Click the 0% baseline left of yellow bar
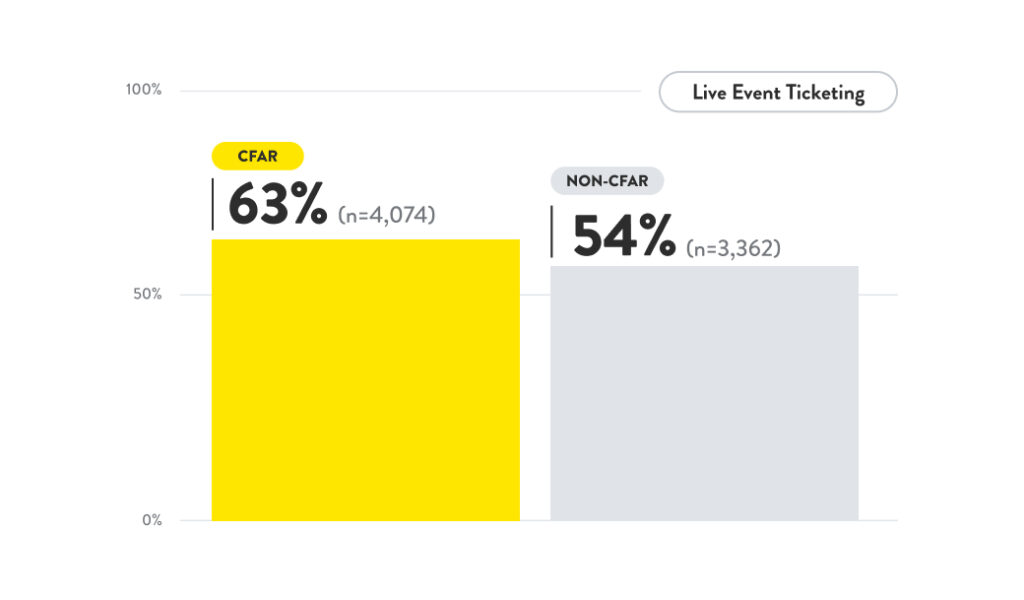 [196, 520]
